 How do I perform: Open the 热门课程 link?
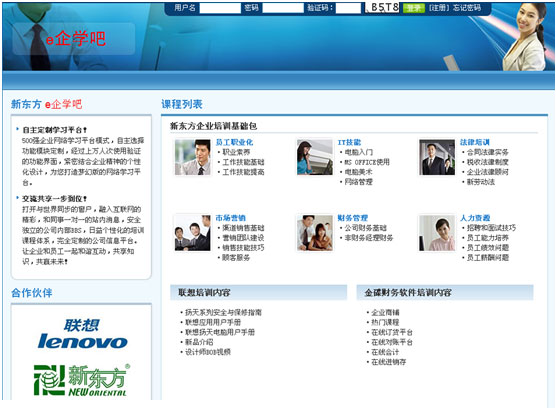[385, 322]
